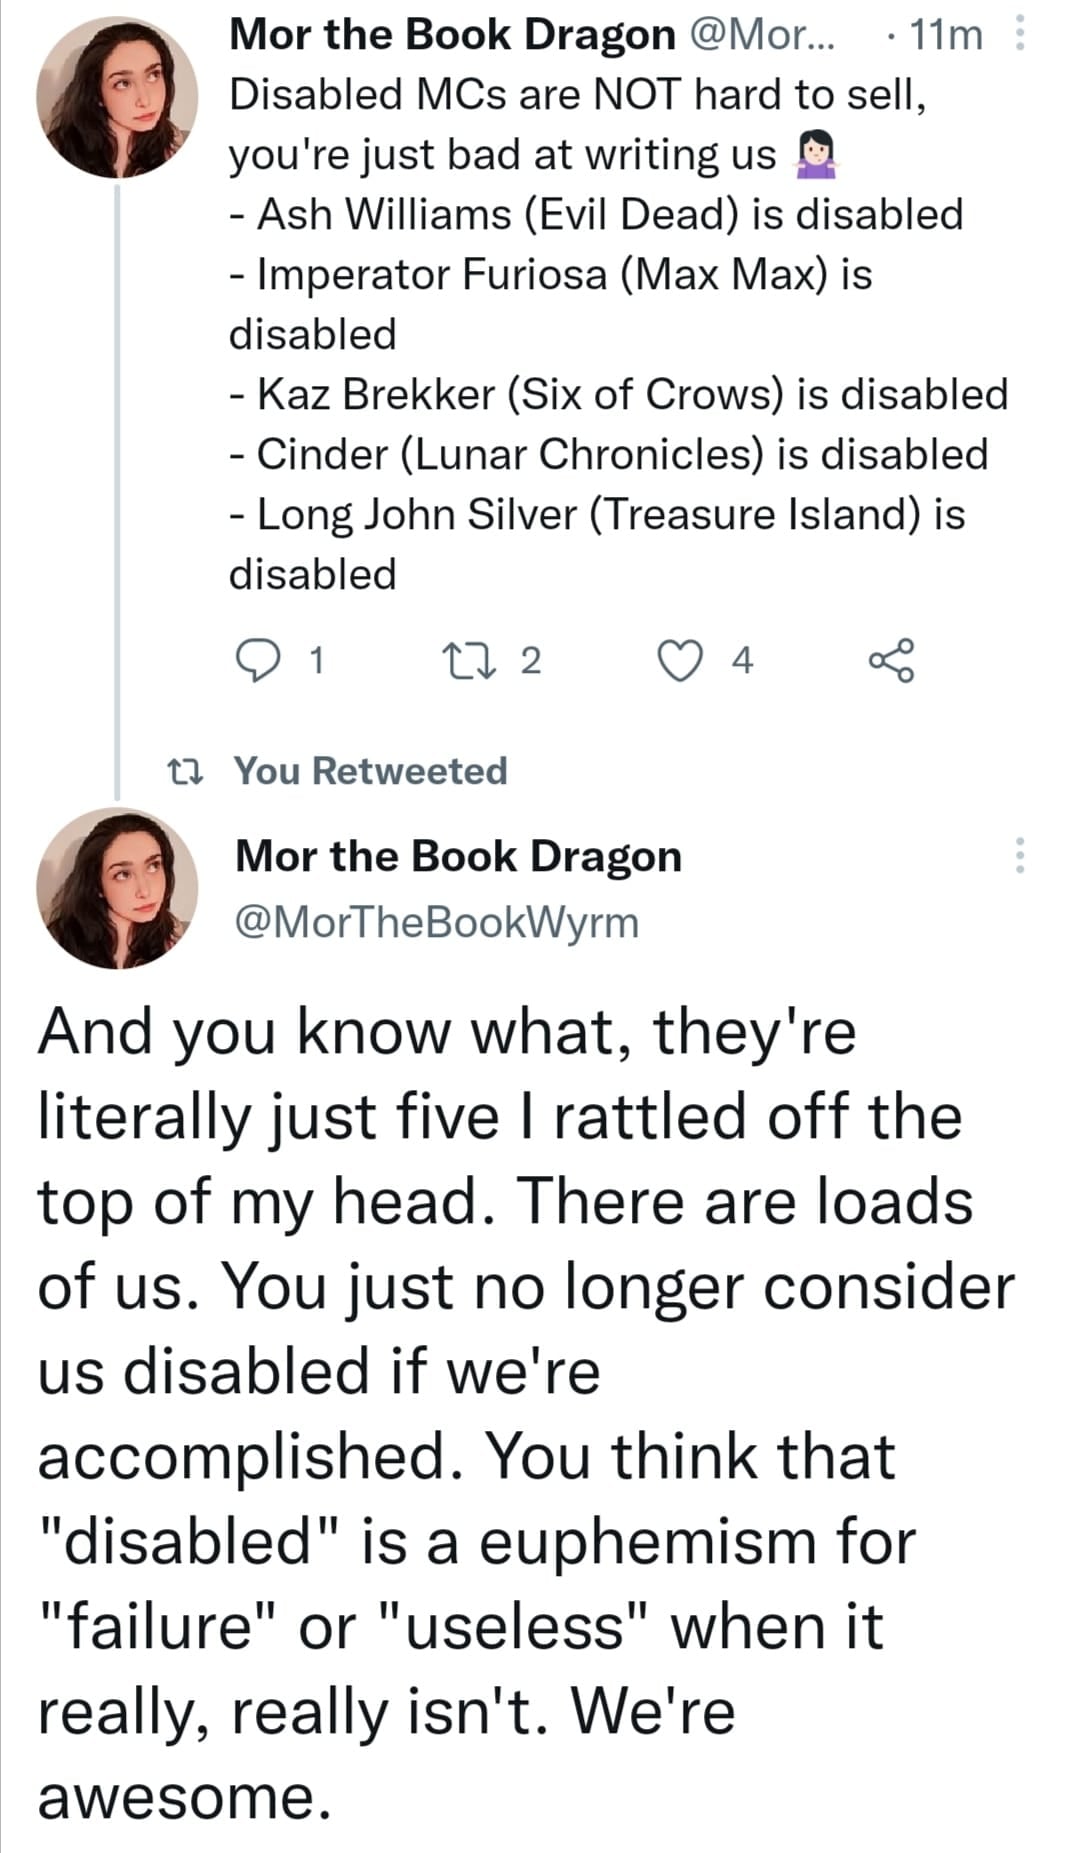
Task: Open the @MorTheBookWyrm handle link
Action: click(436, 922)
